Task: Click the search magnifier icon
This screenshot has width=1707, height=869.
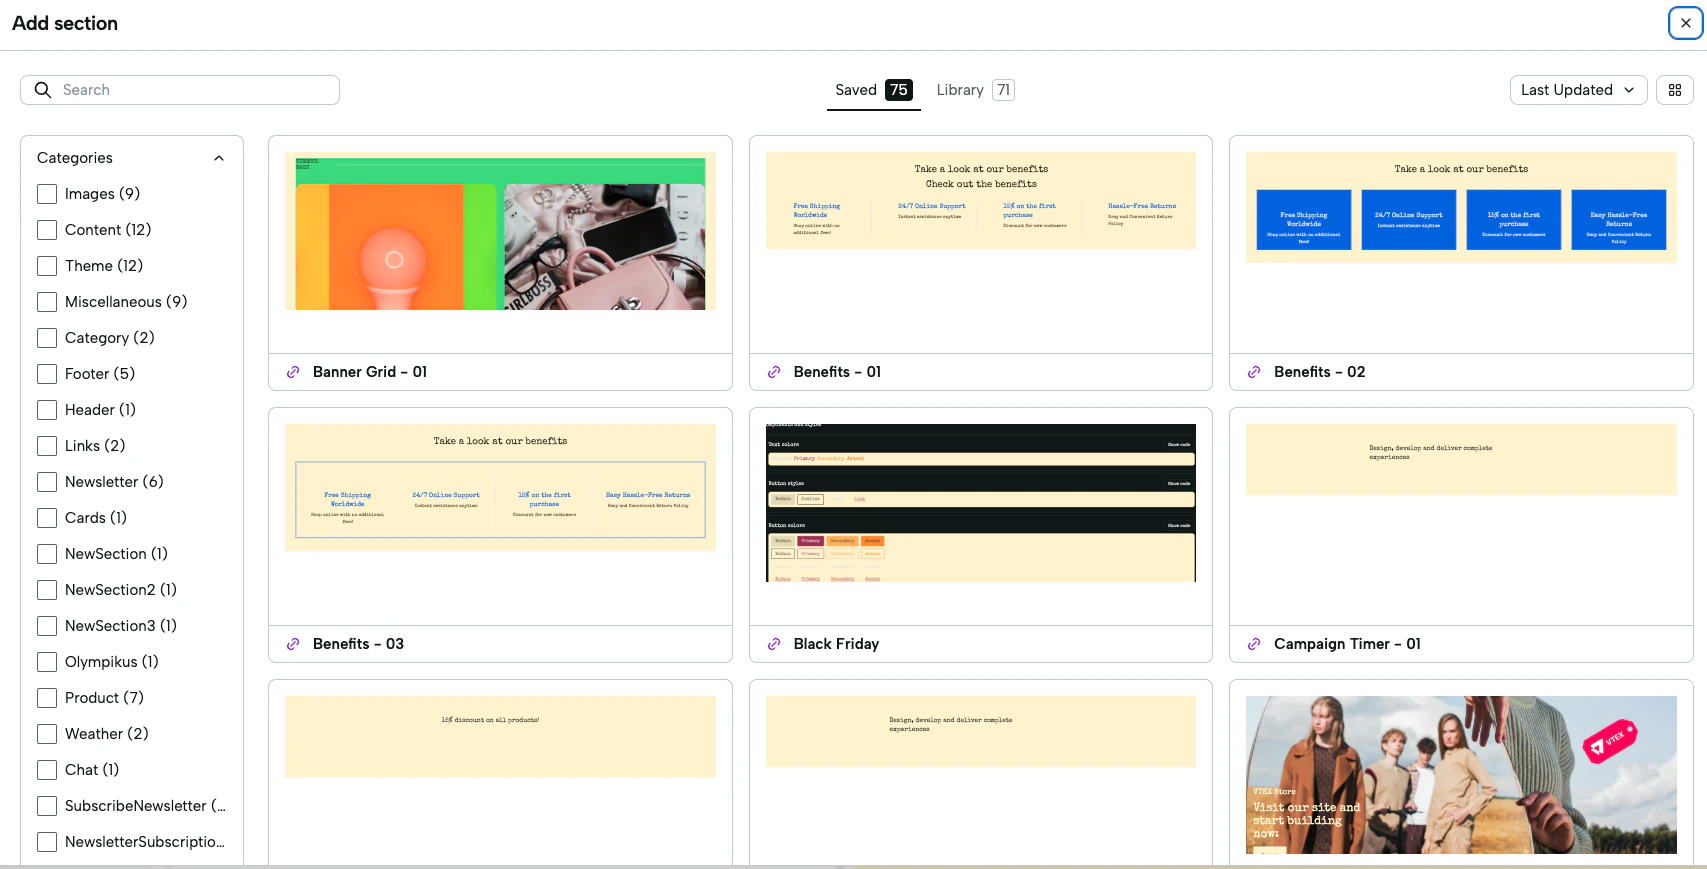Action: click(x=43, y=90)
